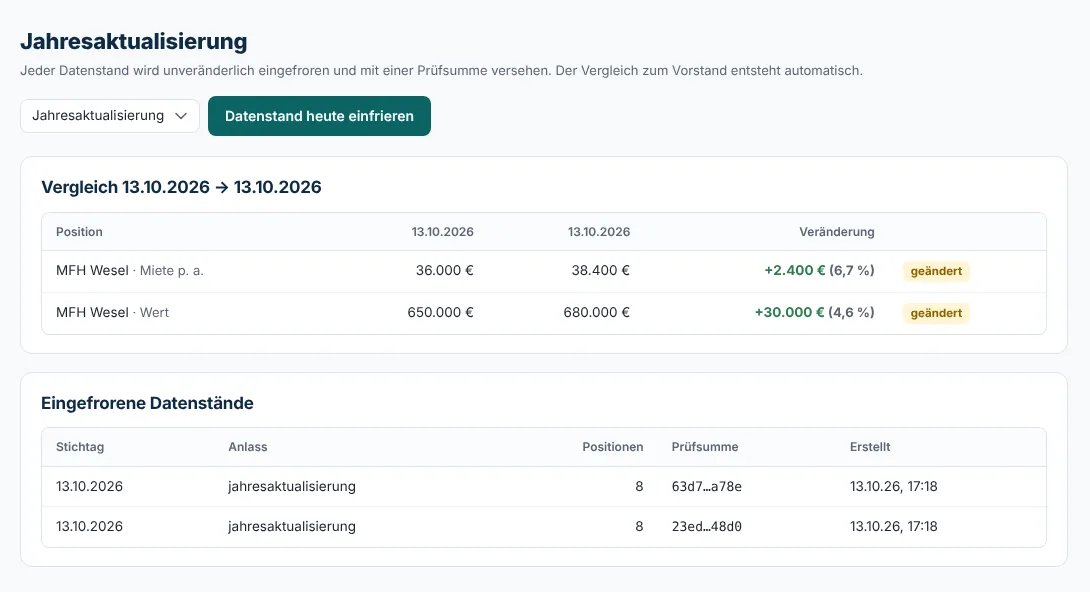Click checksum 23ed…48d0
The image size is (1090, 592).
706,527
